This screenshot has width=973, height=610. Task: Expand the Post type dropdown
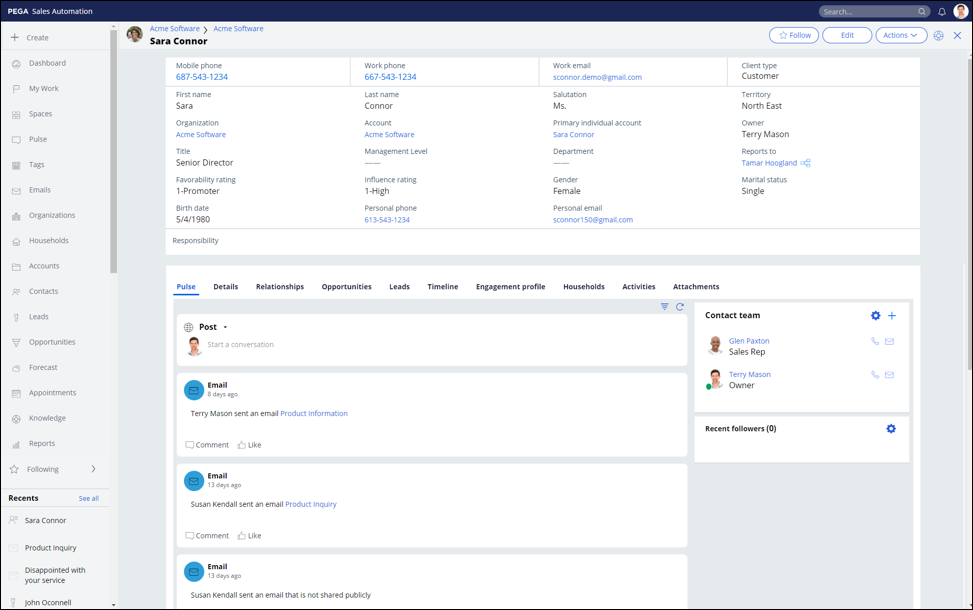[x=225, y=327]
